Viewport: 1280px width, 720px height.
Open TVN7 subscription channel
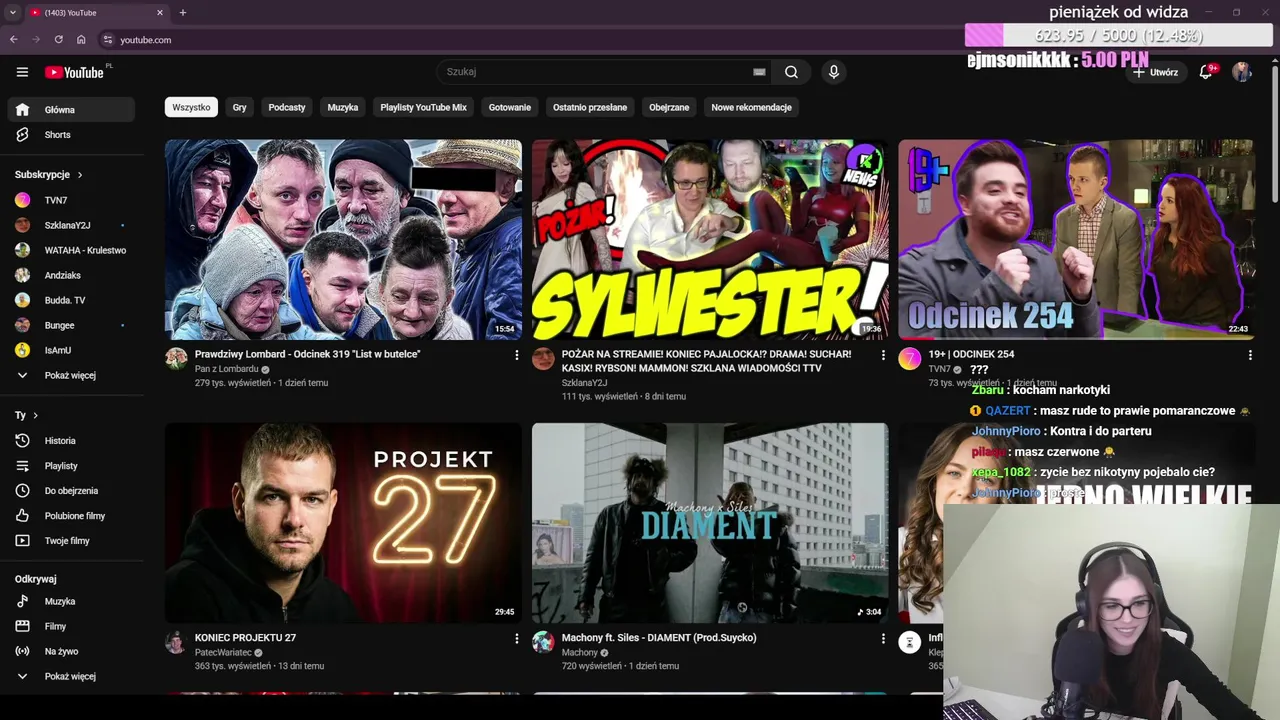click(x=70, y=200)
